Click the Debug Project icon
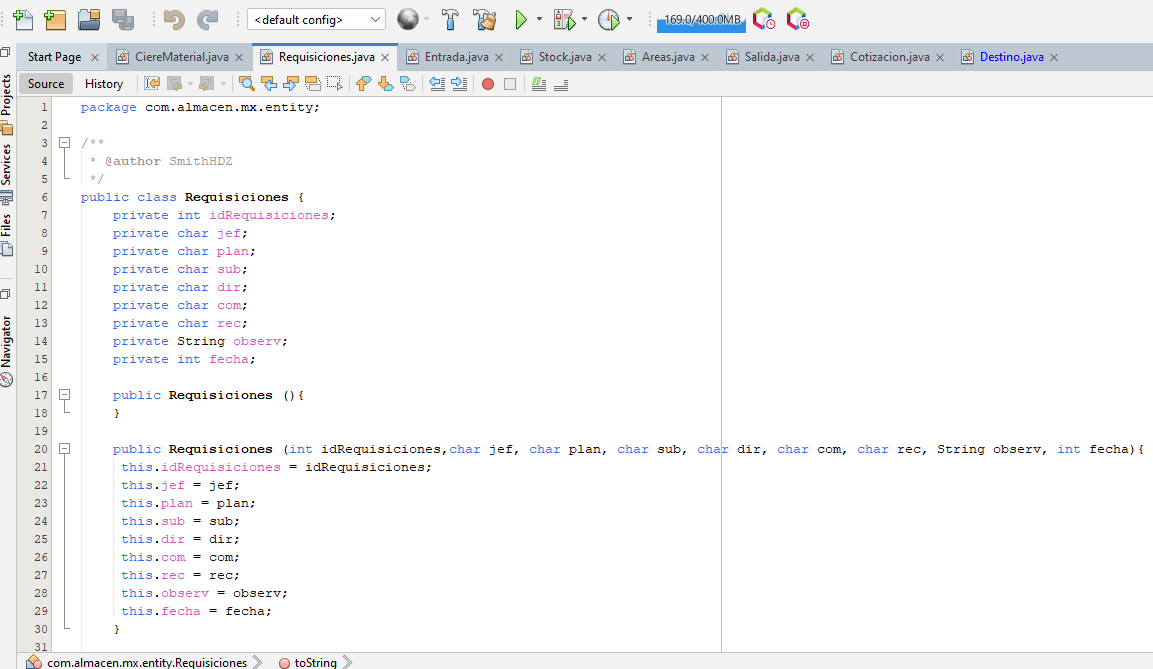This screenshot has height=669, width=1153. [x=566, y=19]
